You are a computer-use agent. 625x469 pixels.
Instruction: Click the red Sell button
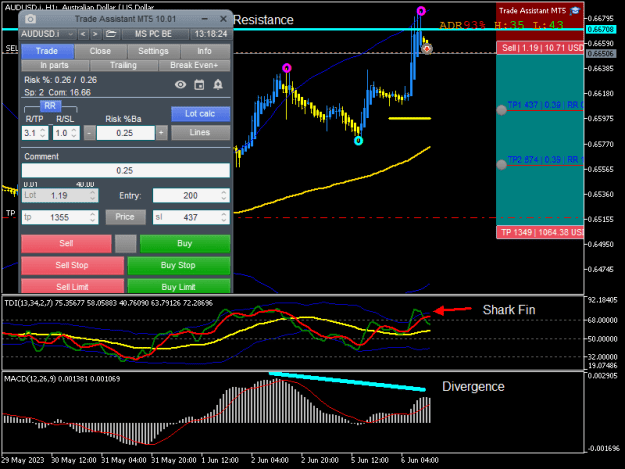[66, 243]
